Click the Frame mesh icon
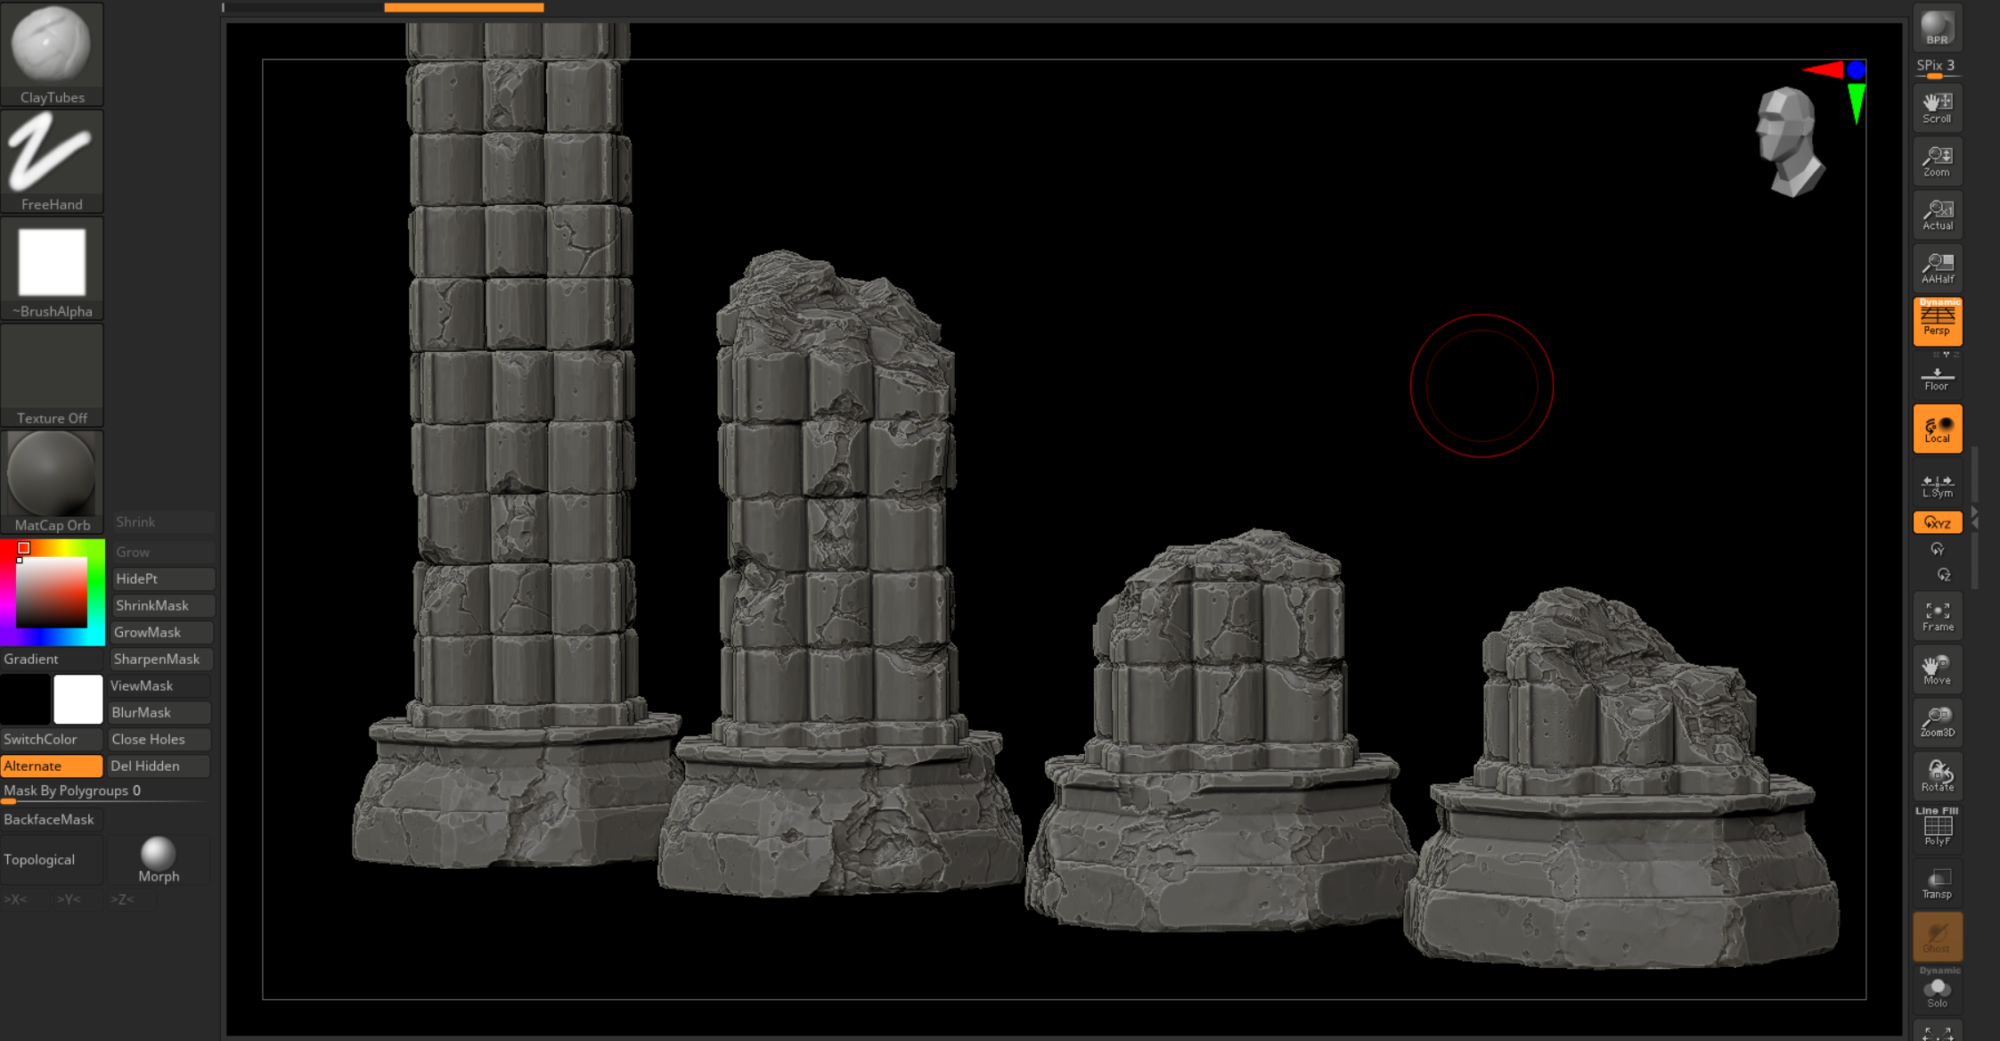This screenshot has height=1041, width=2000. coord(1937,616)
